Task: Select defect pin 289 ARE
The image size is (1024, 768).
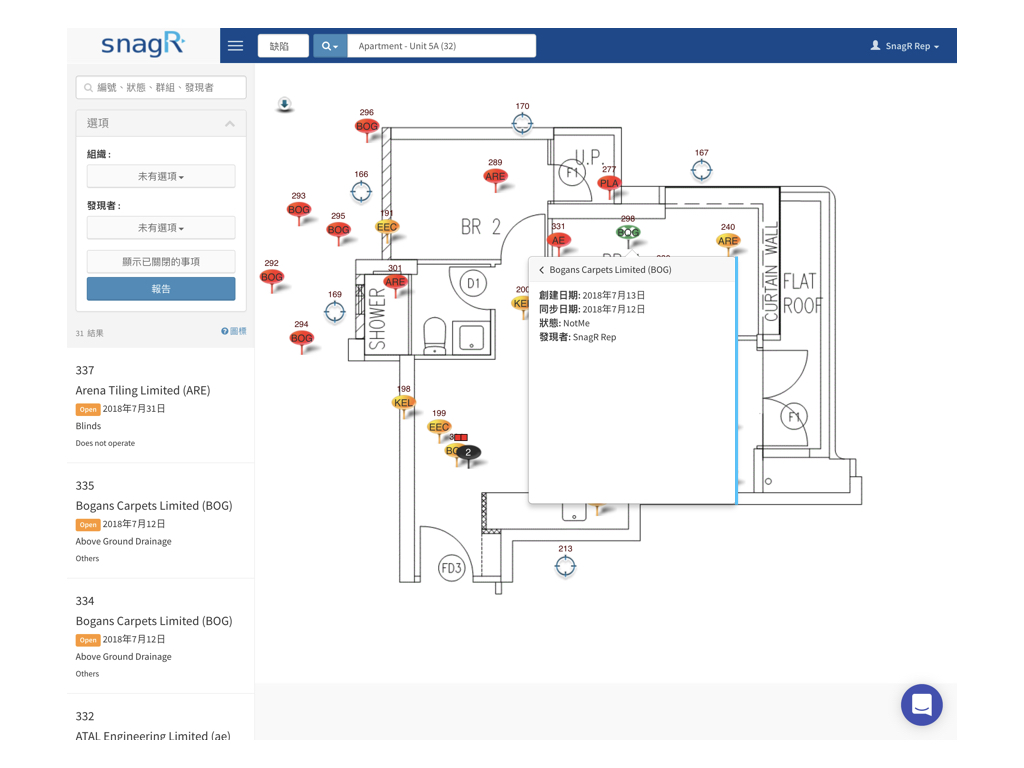Action: (x=495, y=176)
